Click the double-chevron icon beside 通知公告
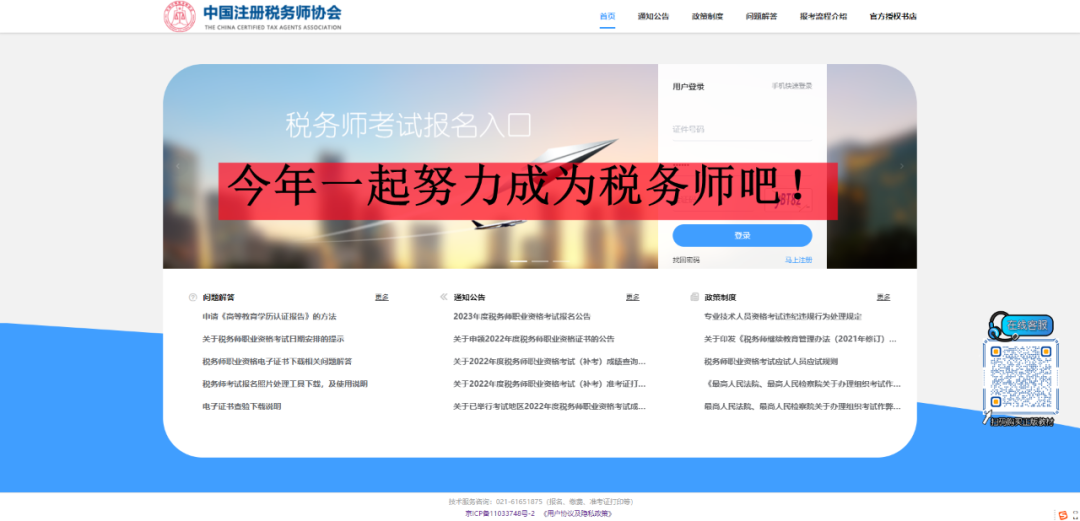1080x521 pixels. pos(444,297)
